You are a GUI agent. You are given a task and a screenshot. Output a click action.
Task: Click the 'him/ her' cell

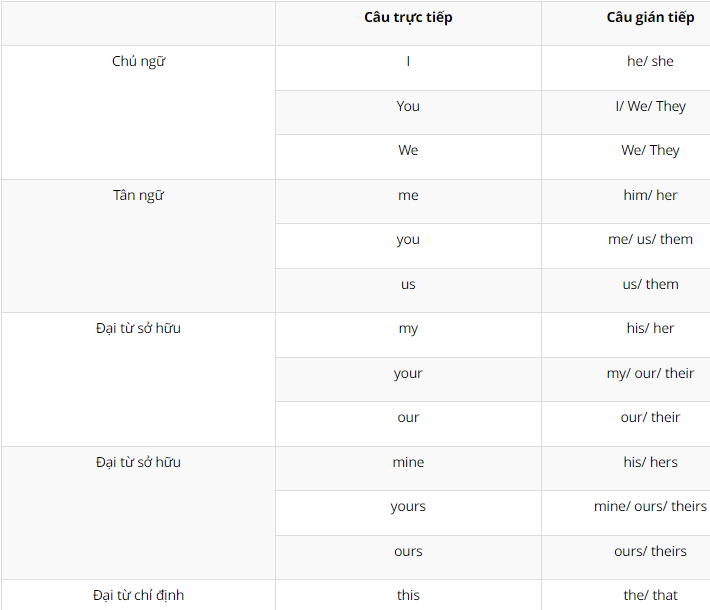[x=650, y=195]
